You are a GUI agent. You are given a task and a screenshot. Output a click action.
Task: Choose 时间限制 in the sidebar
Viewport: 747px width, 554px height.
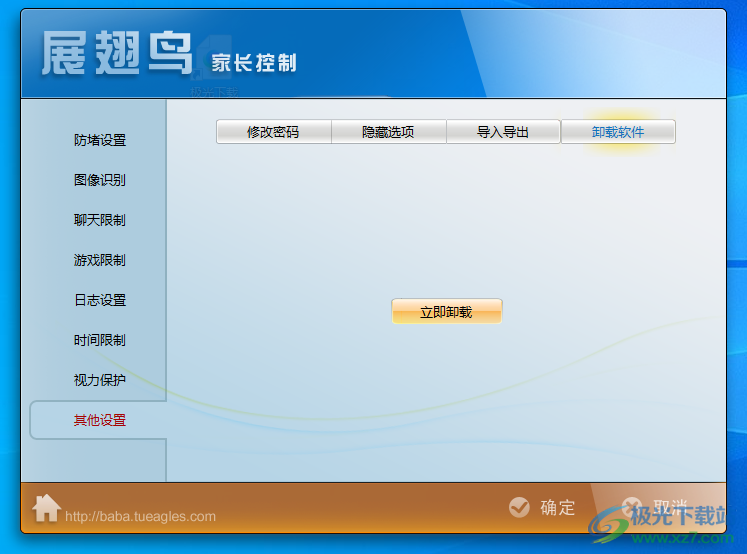tap(100, 340)
